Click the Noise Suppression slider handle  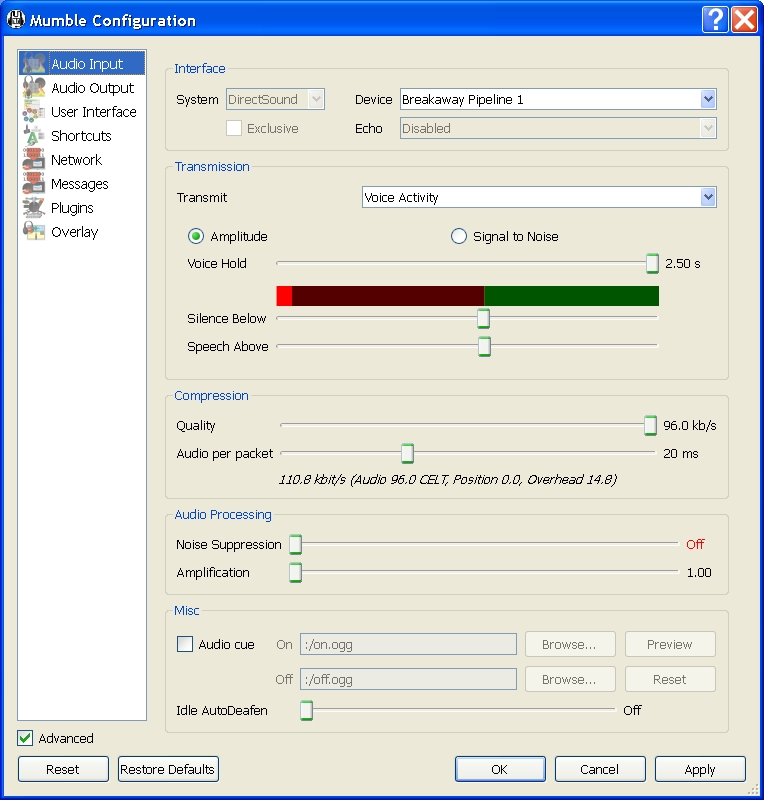[x=295, y=544]
